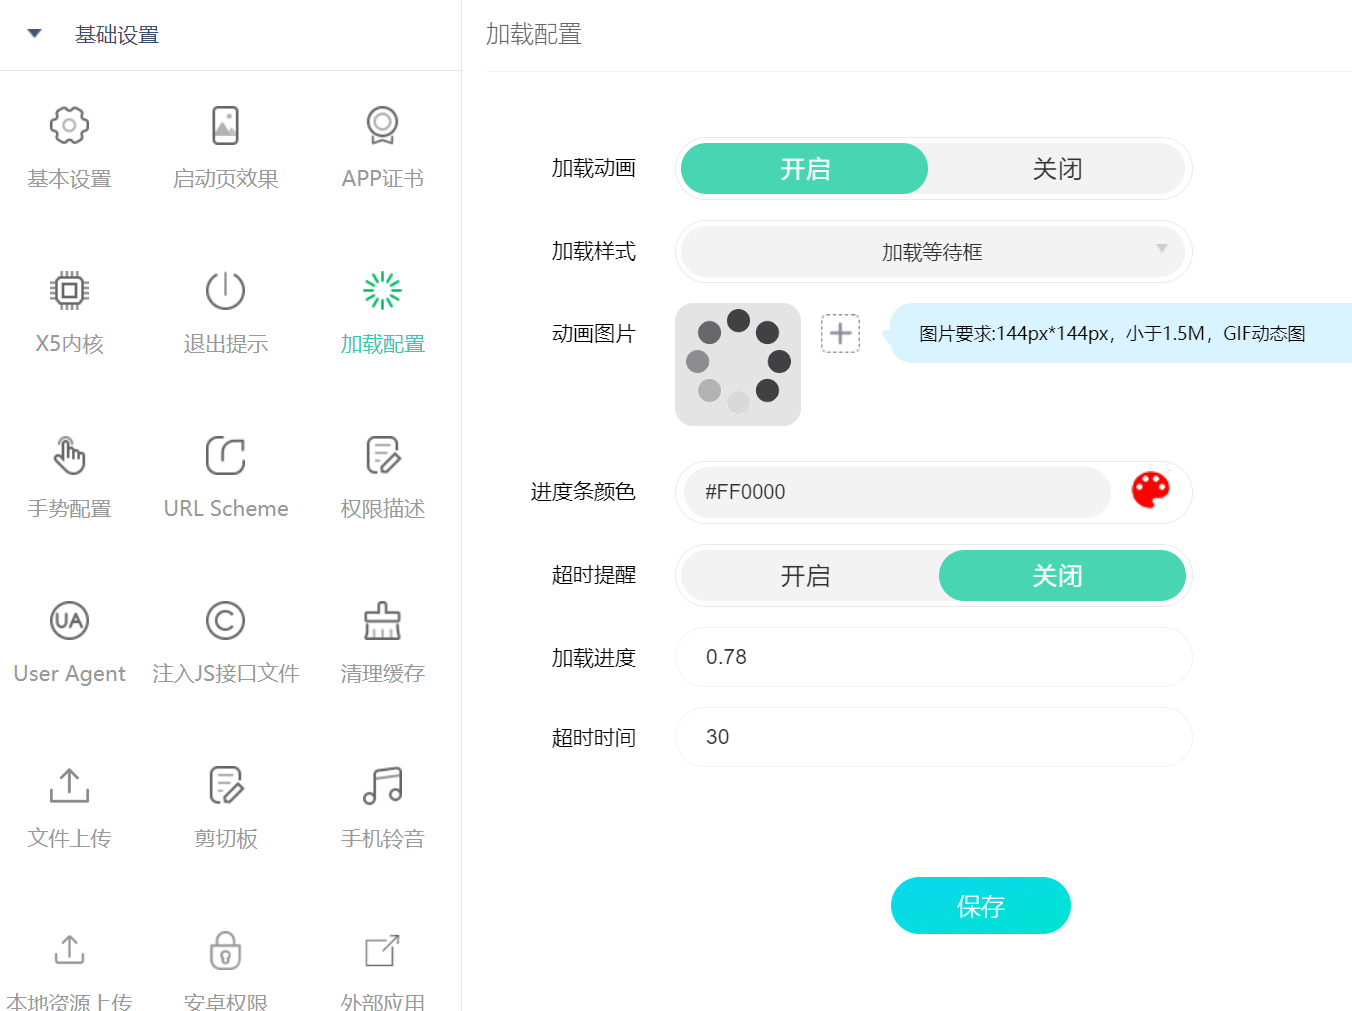This screenshot has height=1011, width=1352.
Task: Open the 手机铃音 music note icon
Action: pos(382,785)
